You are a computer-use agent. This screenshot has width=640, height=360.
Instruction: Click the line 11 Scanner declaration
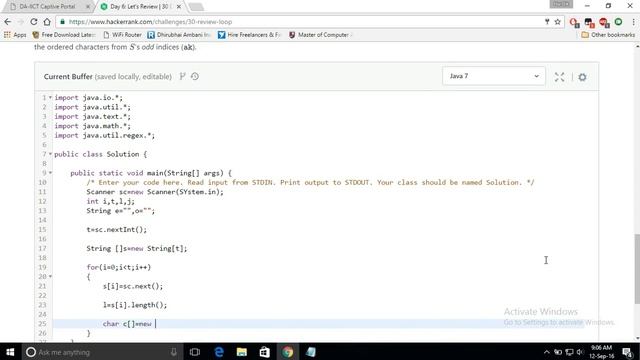click(155, 192)
